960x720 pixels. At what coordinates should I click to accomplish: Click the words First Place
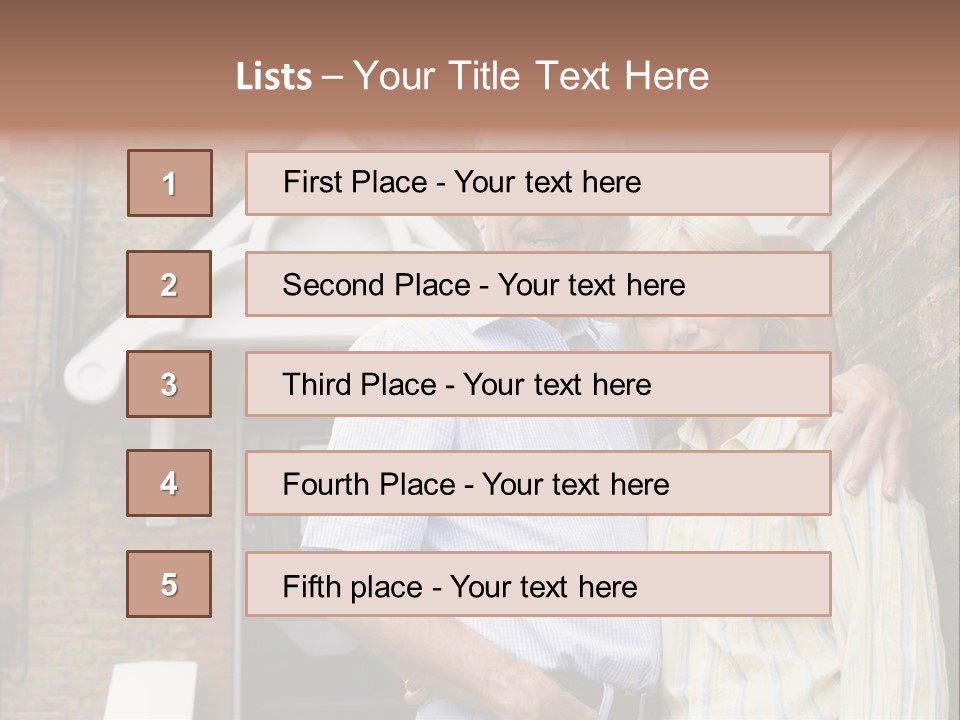point(355,182)
